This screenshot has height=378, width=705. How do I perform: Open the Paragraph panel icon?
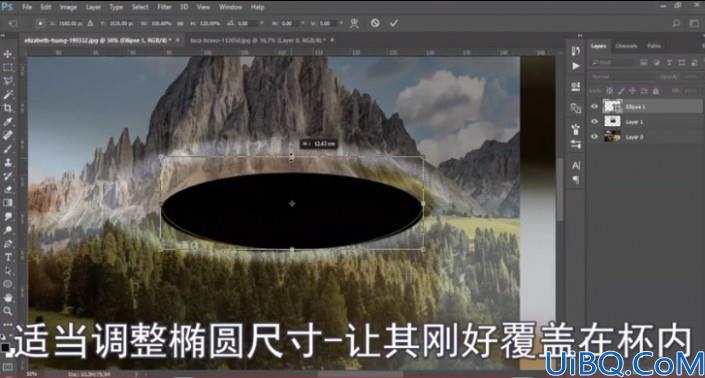[x=576, y=179]
